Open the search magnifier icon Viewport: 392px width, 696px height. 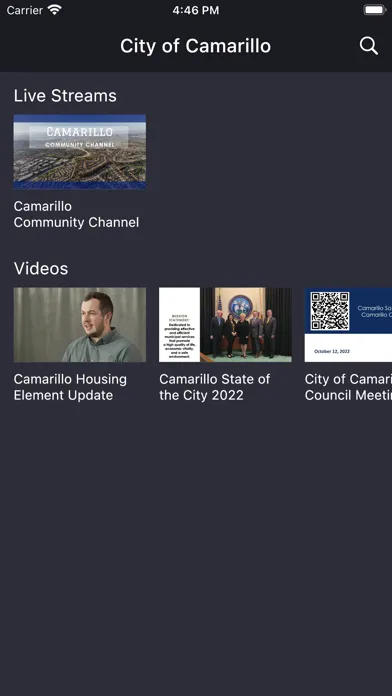368,46
